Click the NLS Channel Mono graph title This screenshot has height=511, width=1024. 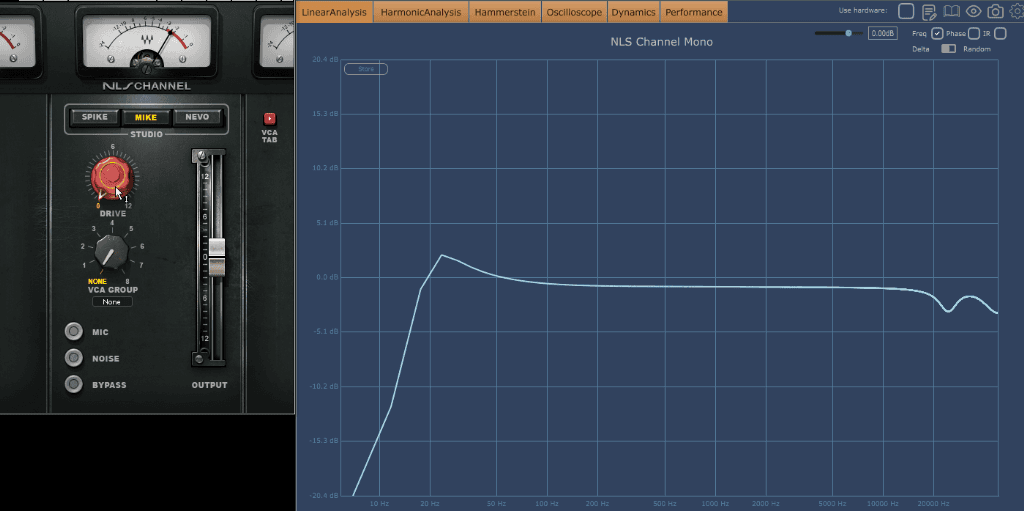(x=662, y=42)
